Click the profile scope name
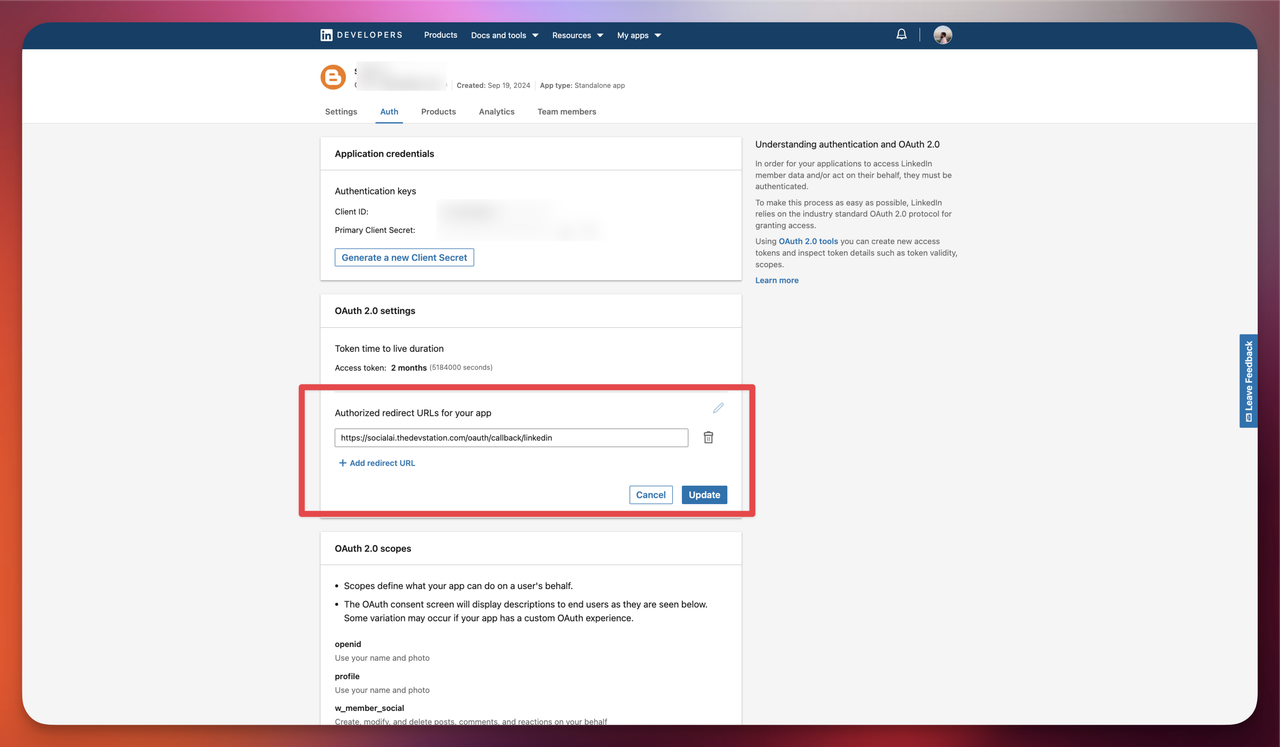Image resolution: width=1280 pixels, height=747 pixels. coord(347,677)
